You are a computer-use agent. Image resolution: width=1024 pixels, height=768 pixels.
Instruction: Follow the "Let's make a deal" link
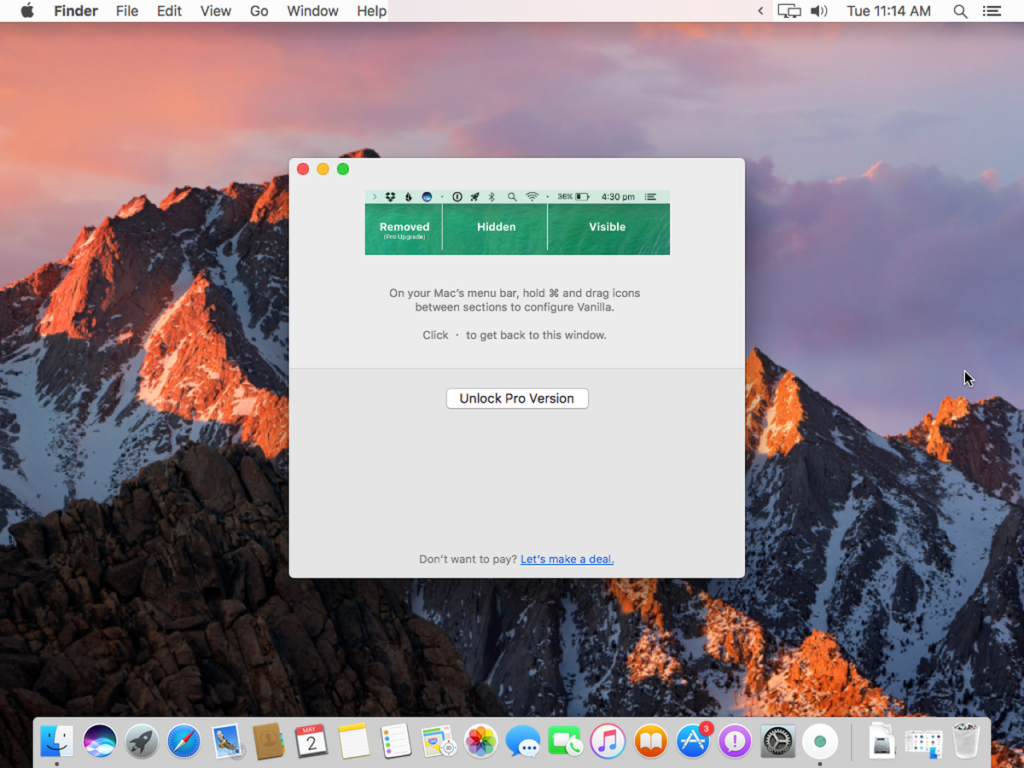click(567, 559)
